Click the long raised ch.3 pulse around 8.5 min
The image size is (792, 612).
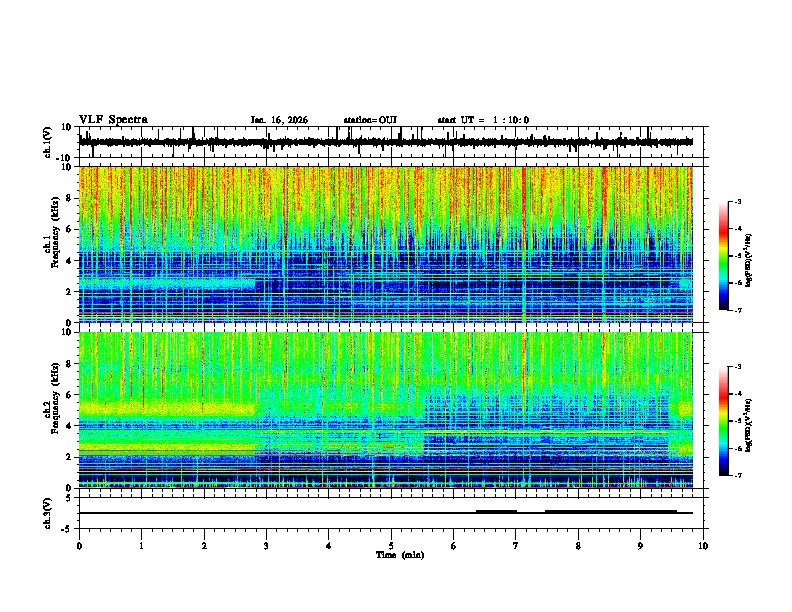(611, 511)
